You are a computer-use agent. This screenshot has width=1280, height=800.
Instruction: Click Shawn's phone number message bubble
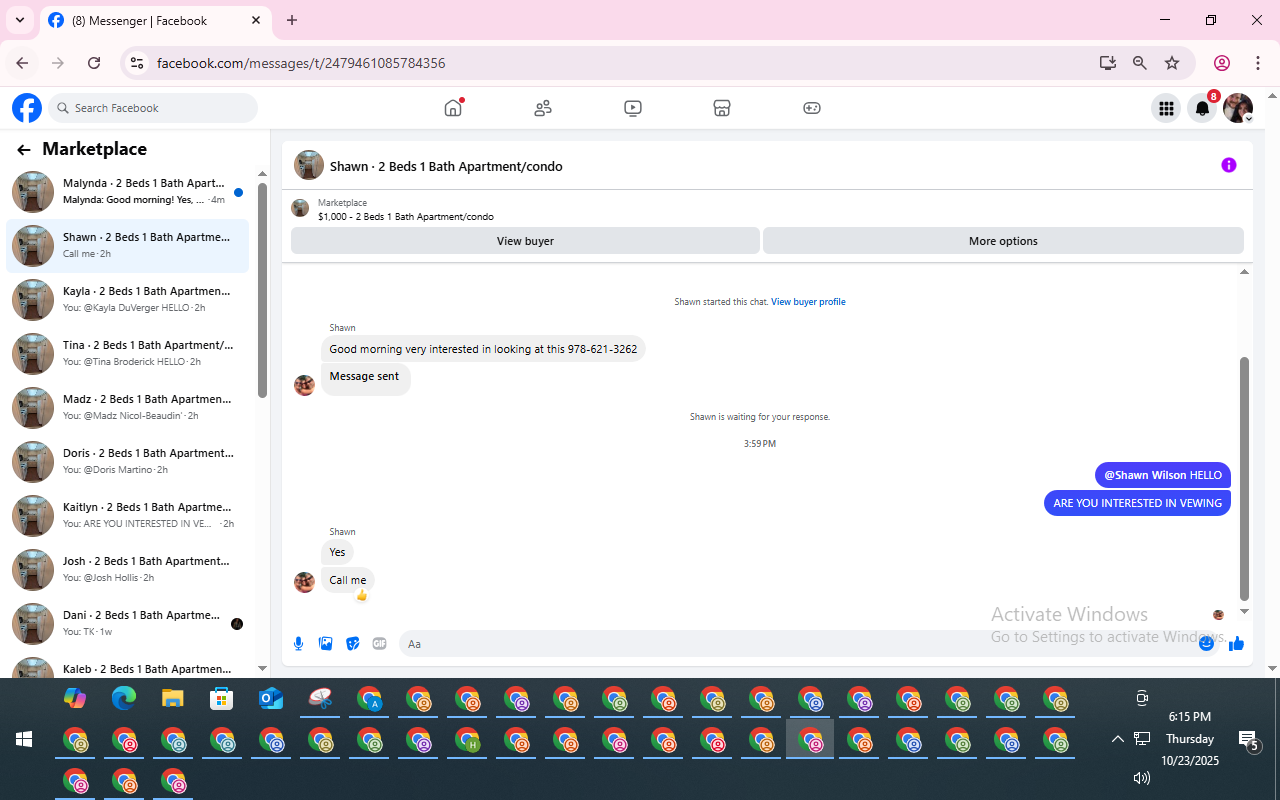pyautogui.click(x=483, y=349)
